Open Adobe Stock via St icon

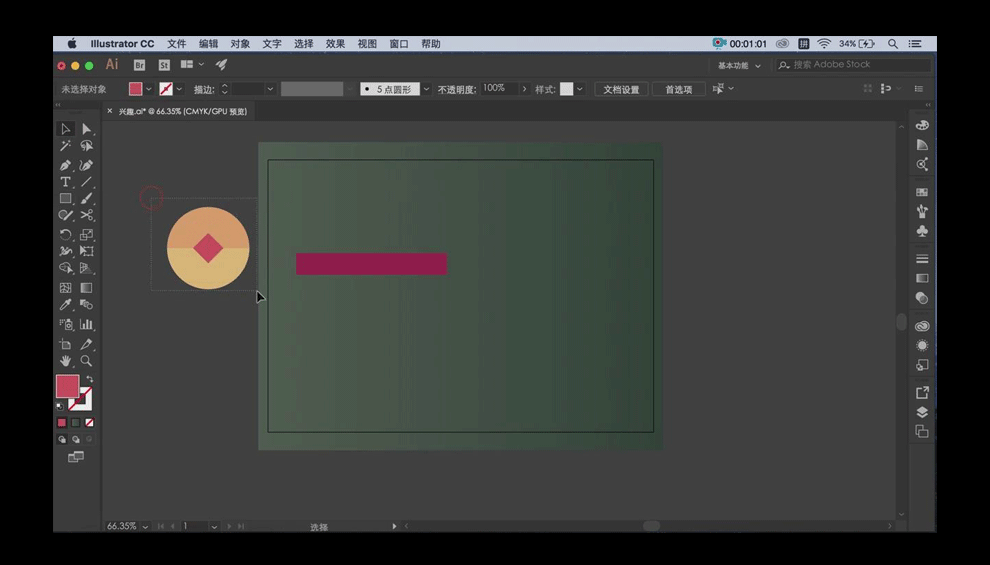coord(164,65)
